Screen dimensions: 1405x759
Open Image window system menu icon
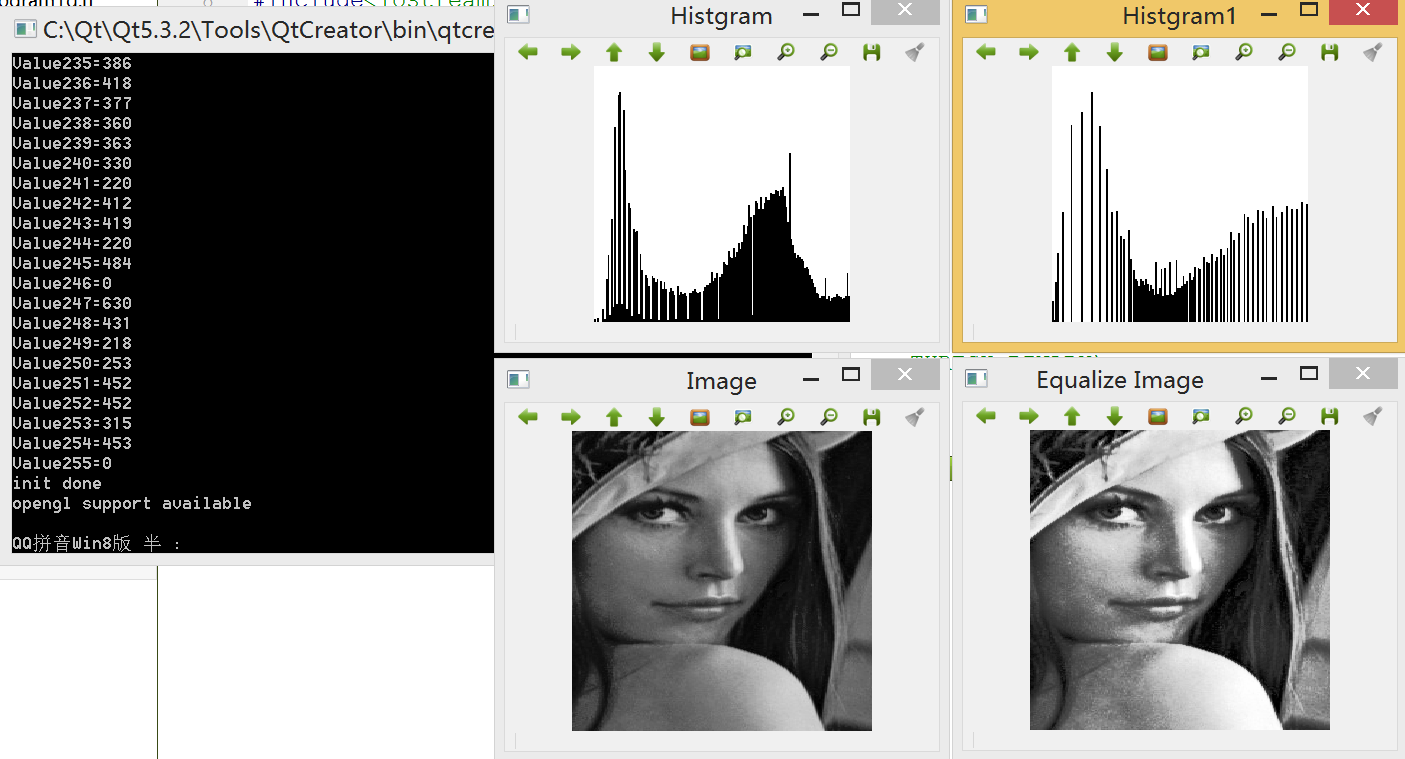click(x=518, y=380)
